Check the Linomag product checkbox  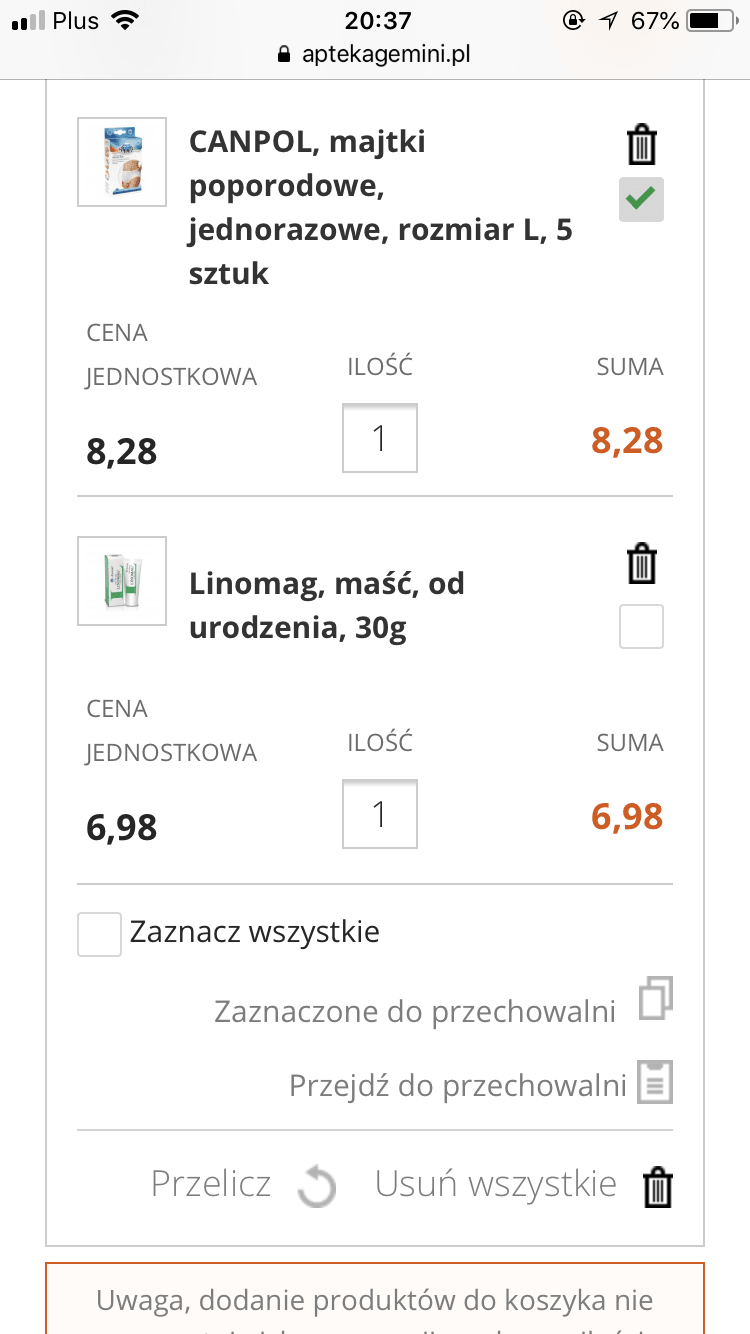coord(641,627)
